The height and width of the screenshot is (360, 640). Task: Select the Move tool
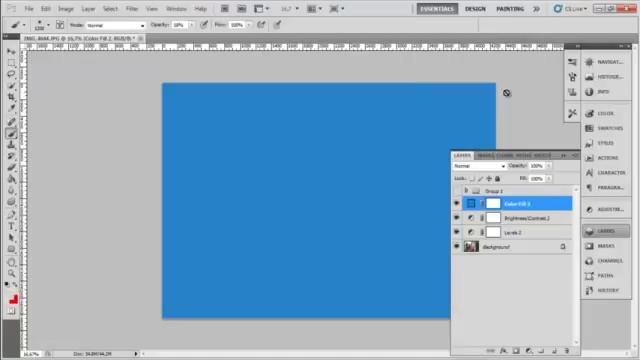[x=11, y=52]
